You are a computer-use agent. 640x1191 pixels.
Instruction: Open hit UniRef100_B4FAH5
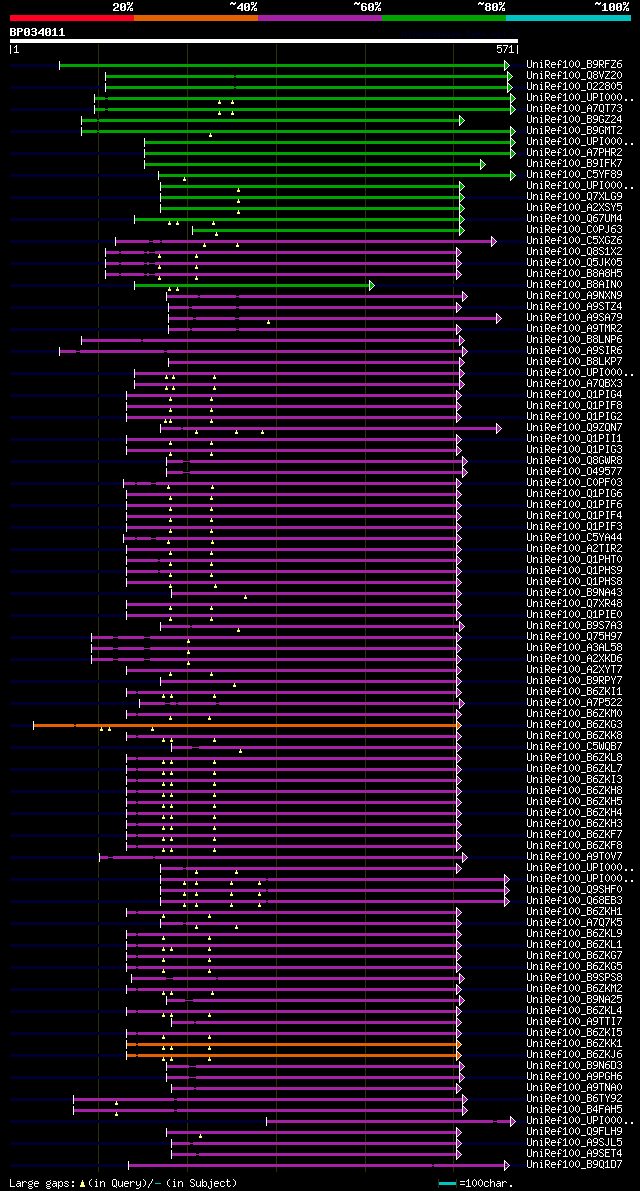574,1110
